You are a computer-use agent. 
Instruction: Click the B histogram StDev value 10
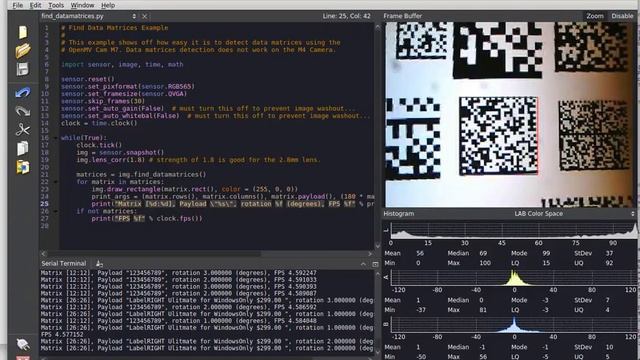[609, 347]
